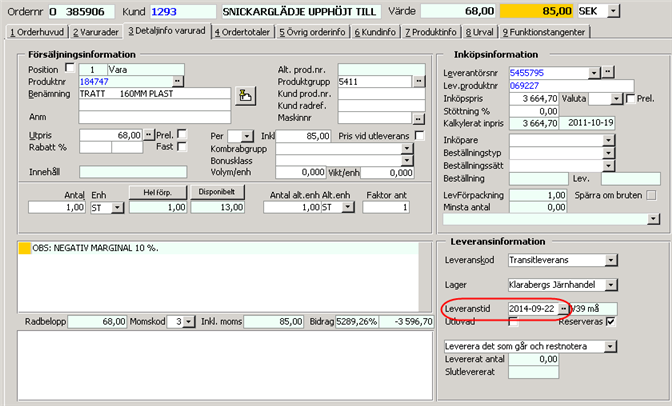Open the wide dropdown below Minsta antal
The image size is (672, 406).
click(653, 219)
